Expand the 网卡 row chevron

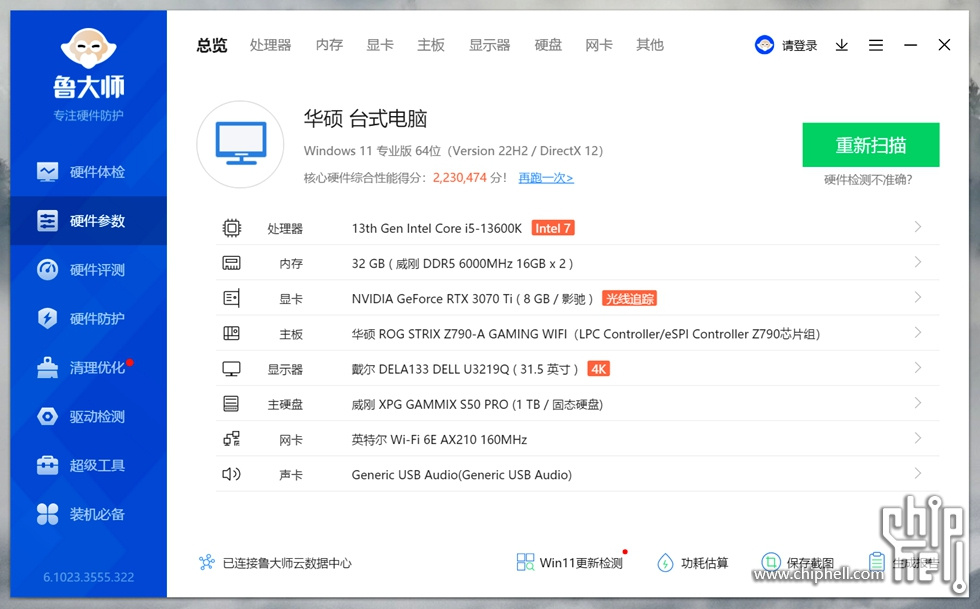[x=918, y=438]
